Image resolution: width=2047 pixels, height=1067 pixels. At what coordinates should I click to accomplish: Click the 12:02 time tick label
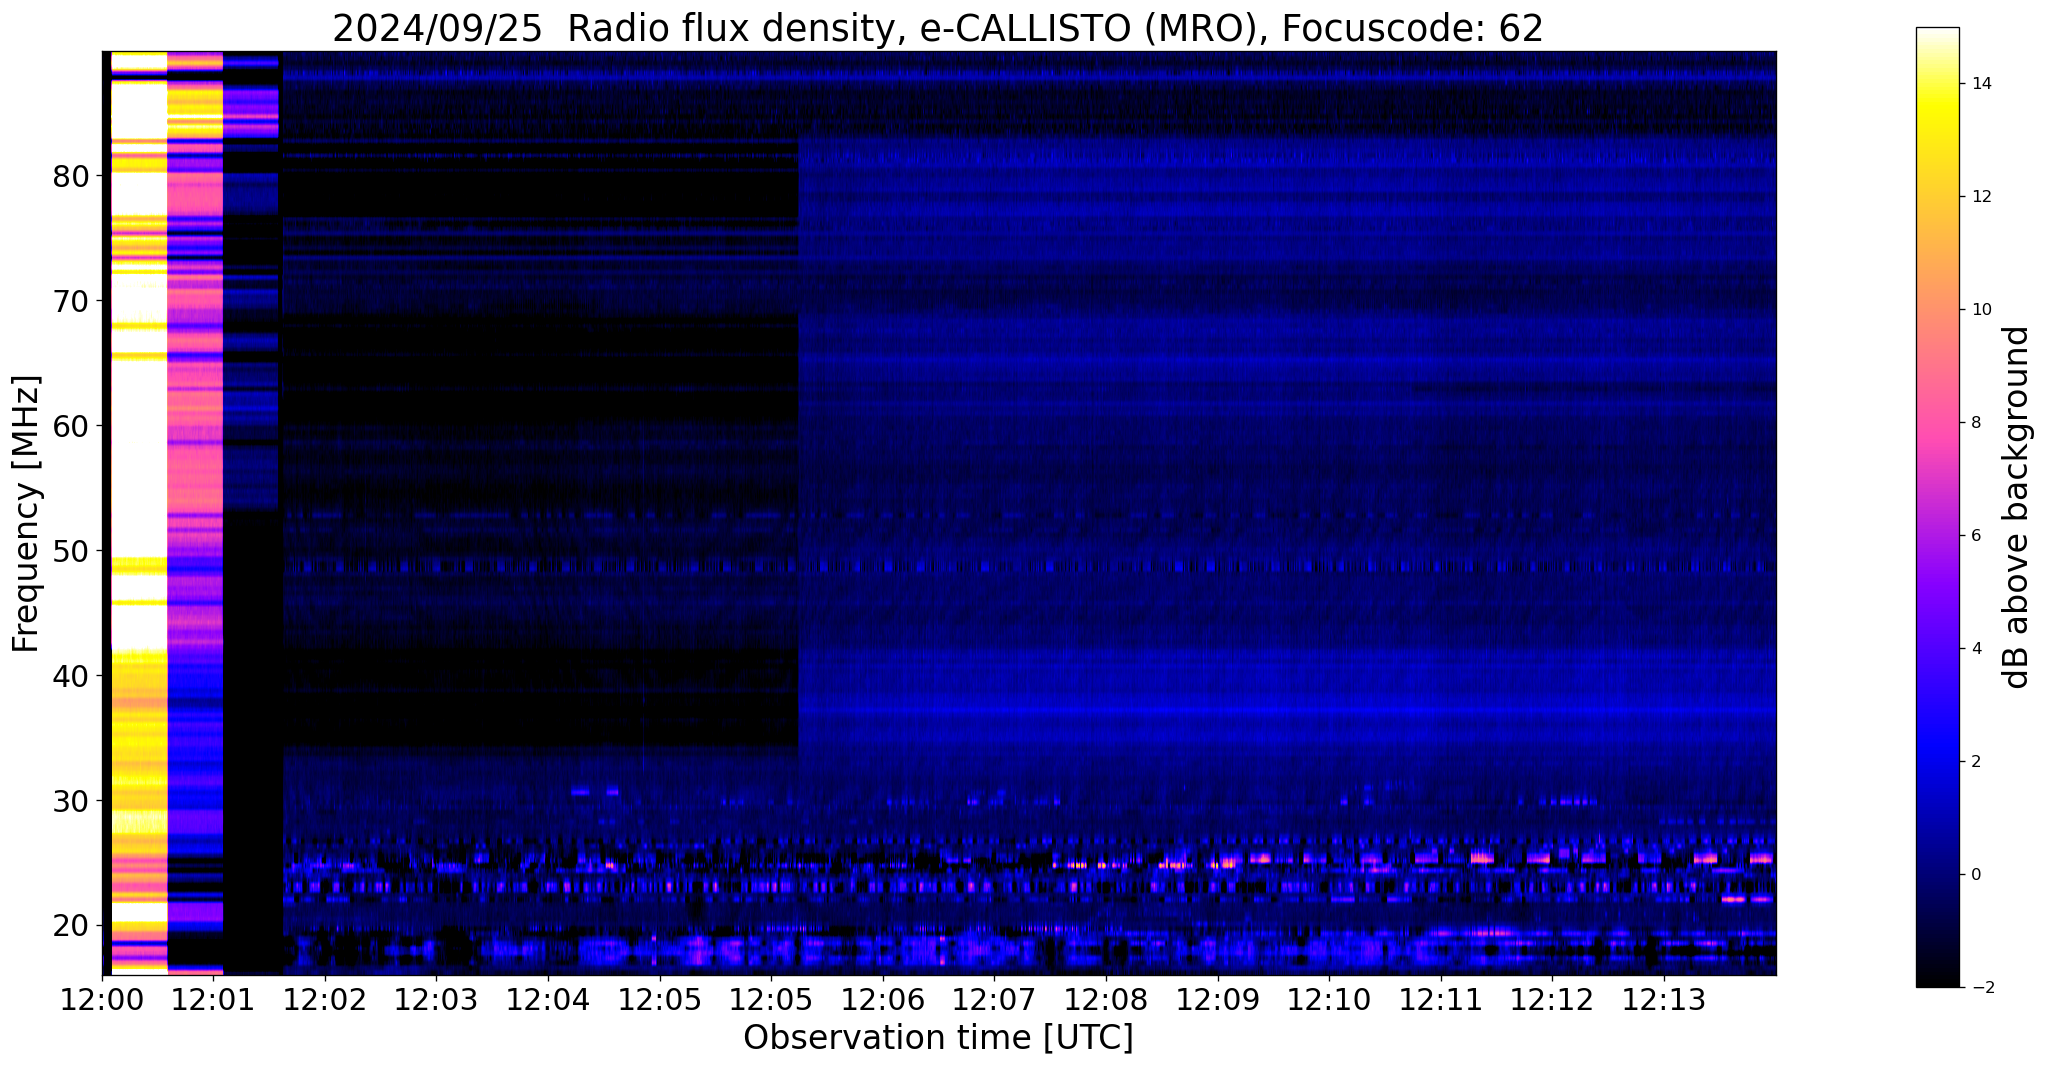tap(324, 999)
